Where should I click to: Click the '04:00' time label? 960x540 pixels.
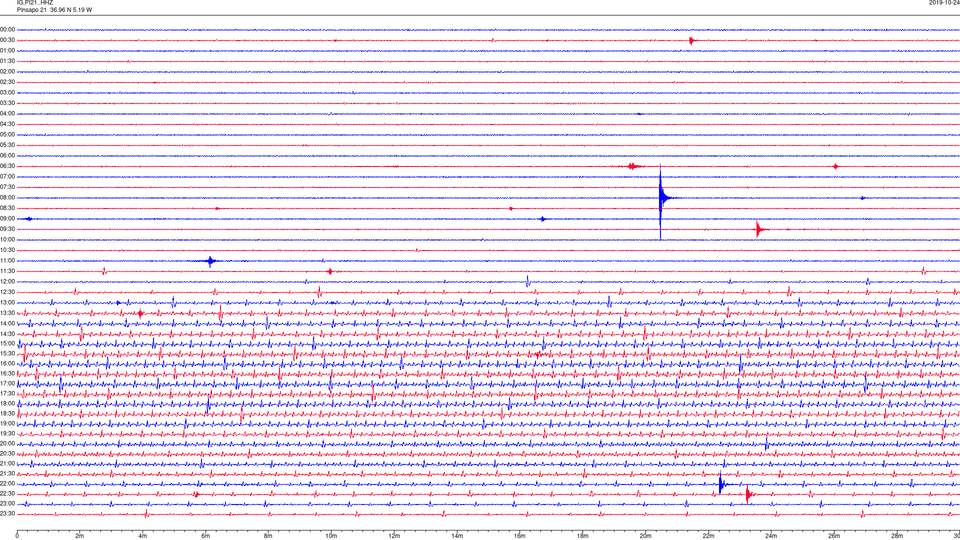coord(7,114)
